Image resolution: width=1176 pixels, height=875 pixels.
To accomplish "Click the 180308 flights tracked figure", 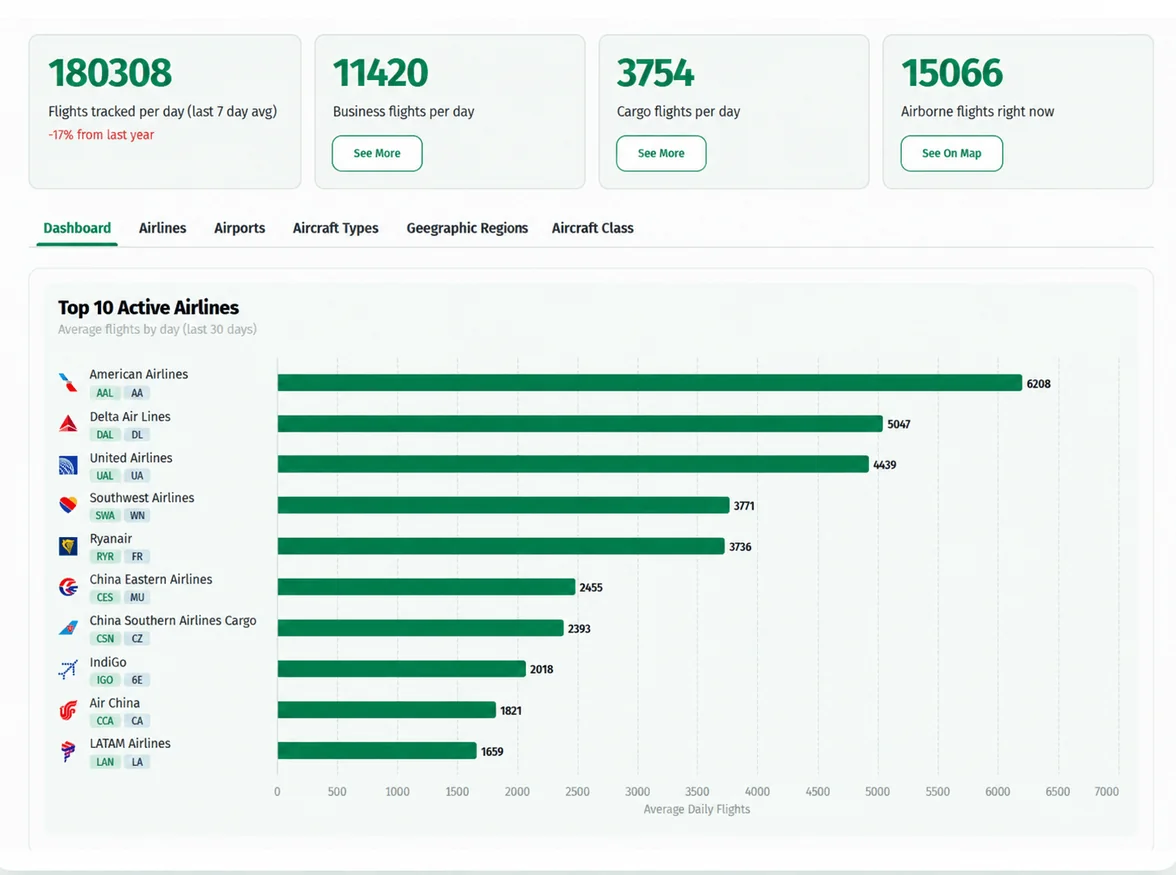I will click(x=110, y=73).
